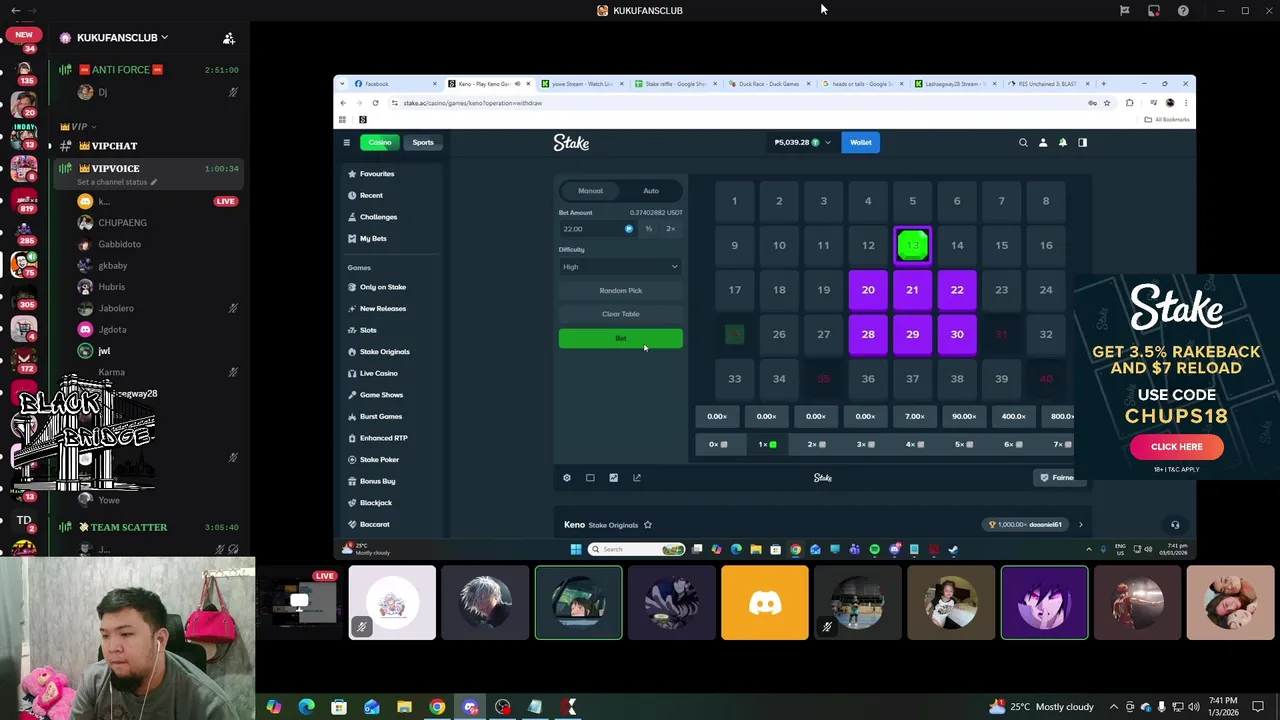Click the Clear Table button
Image resolution: width=1280 pixels, height=720 pixels.
[621, 314]
